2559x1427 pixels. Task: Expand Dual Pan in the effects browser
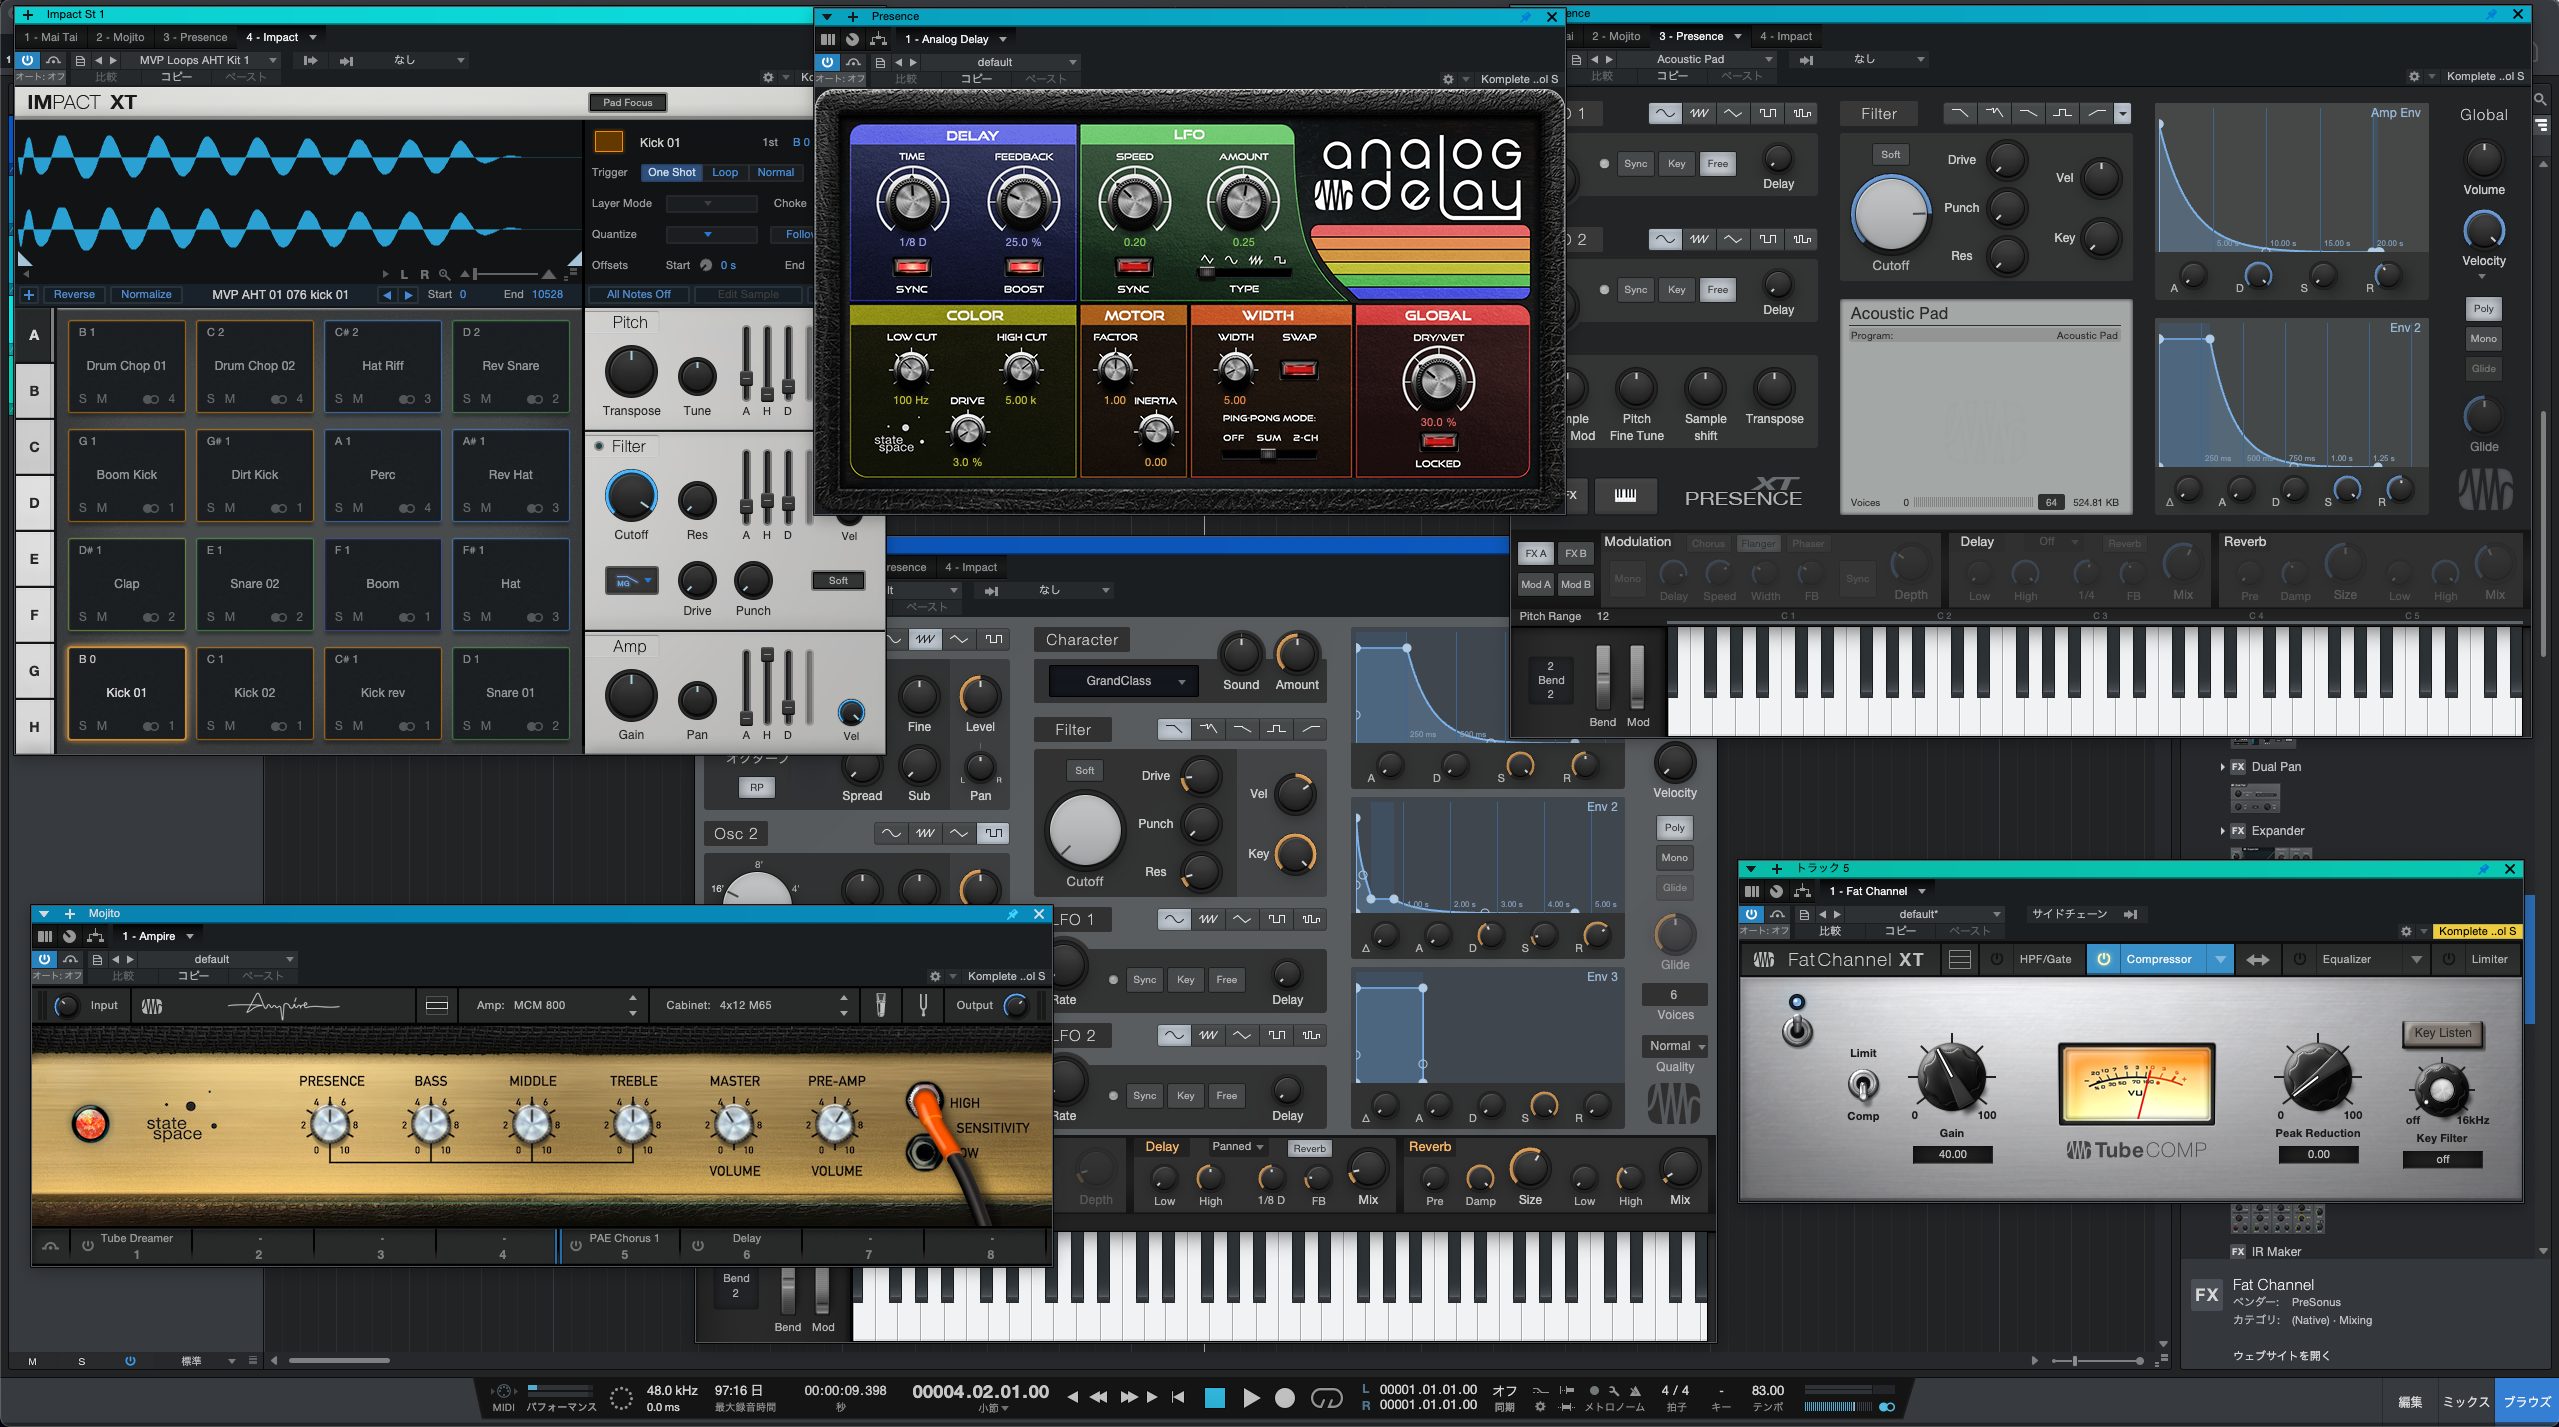point(2222,767)
